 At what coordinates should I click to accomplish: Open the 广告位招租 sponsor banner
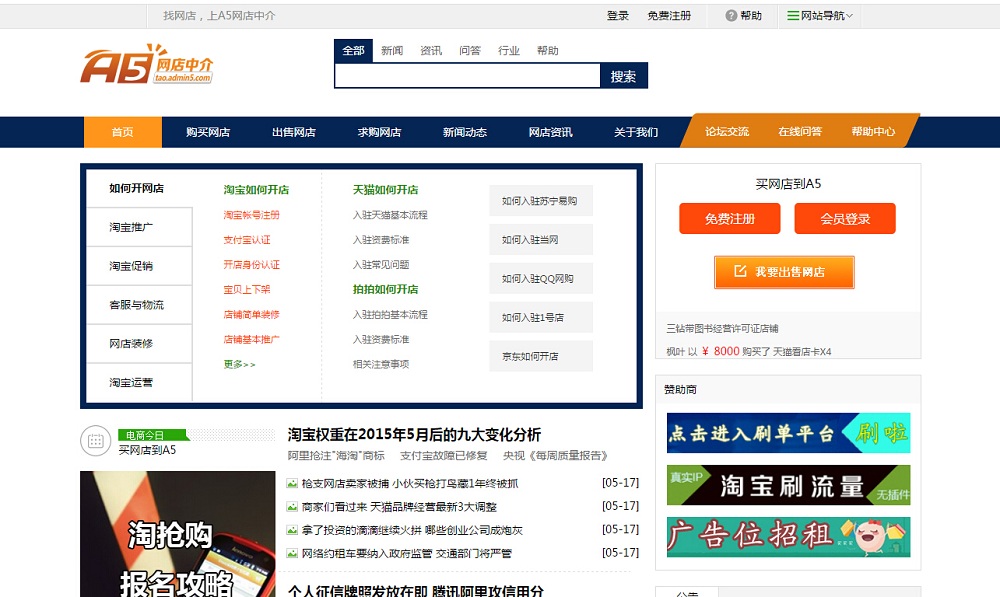tap(788, 537)
